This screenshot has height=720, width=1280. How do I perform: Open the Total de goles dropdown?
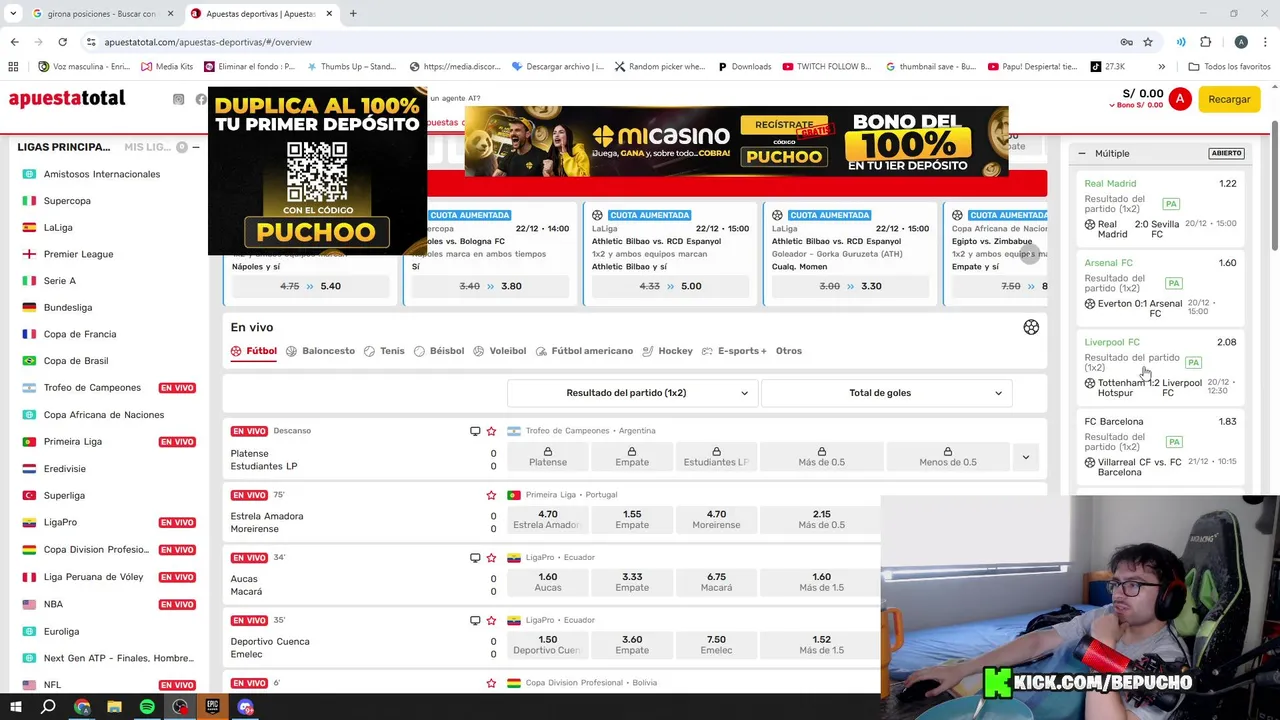click(886, 393)
